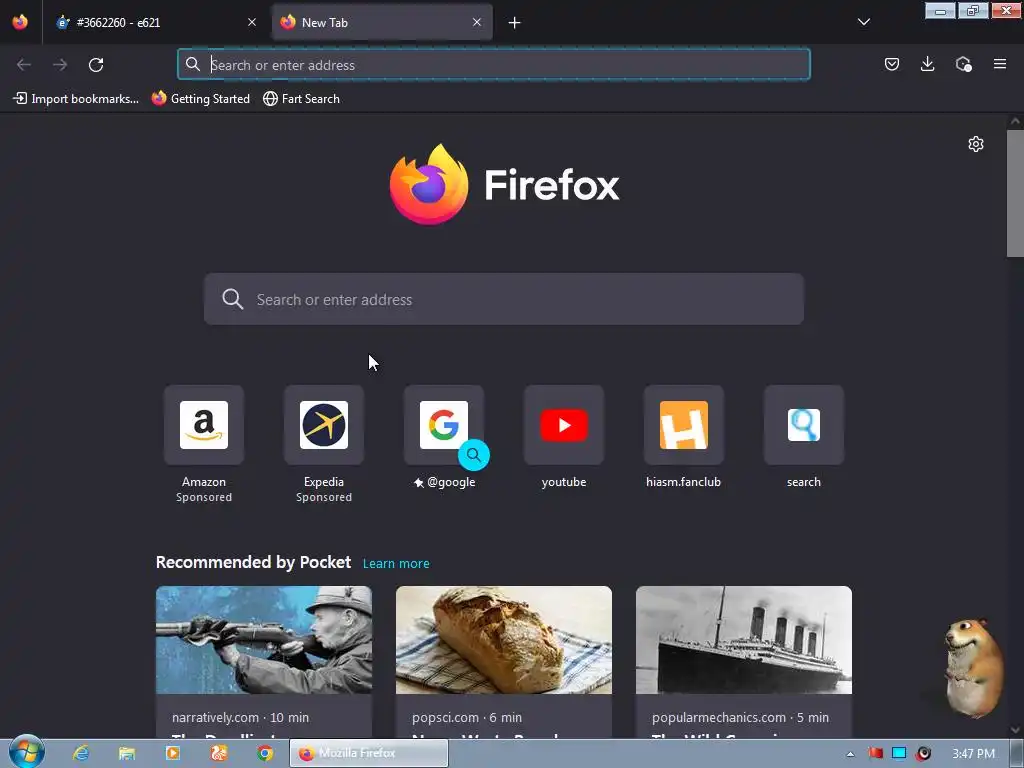Screen dimensions: 1024x768
Task: Open the narratively.com story thumbnail
Action: [x=264, y=640]
